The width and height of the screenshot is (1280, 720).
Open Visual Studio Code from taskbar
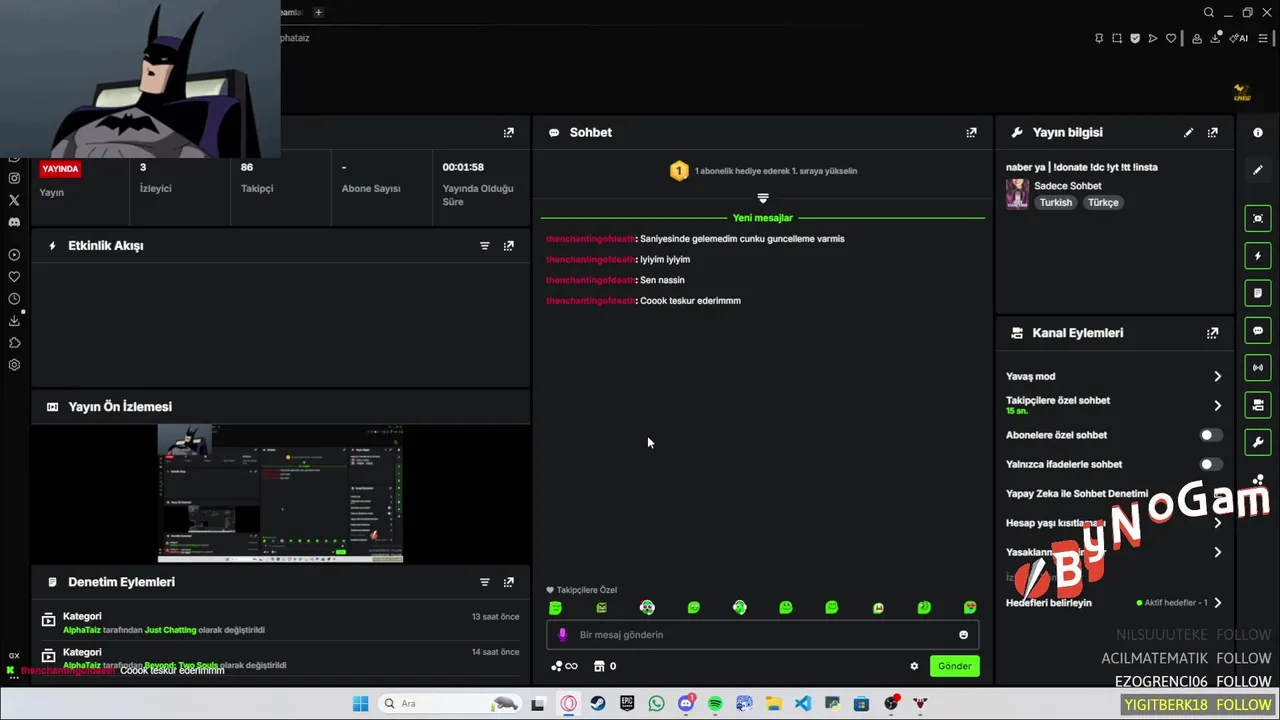pos(803,704)
